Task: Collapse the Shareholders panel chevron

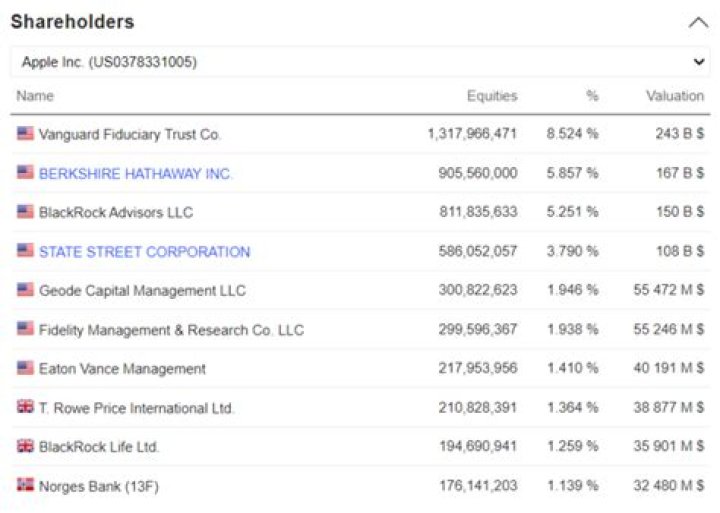Action: (698, 23)
